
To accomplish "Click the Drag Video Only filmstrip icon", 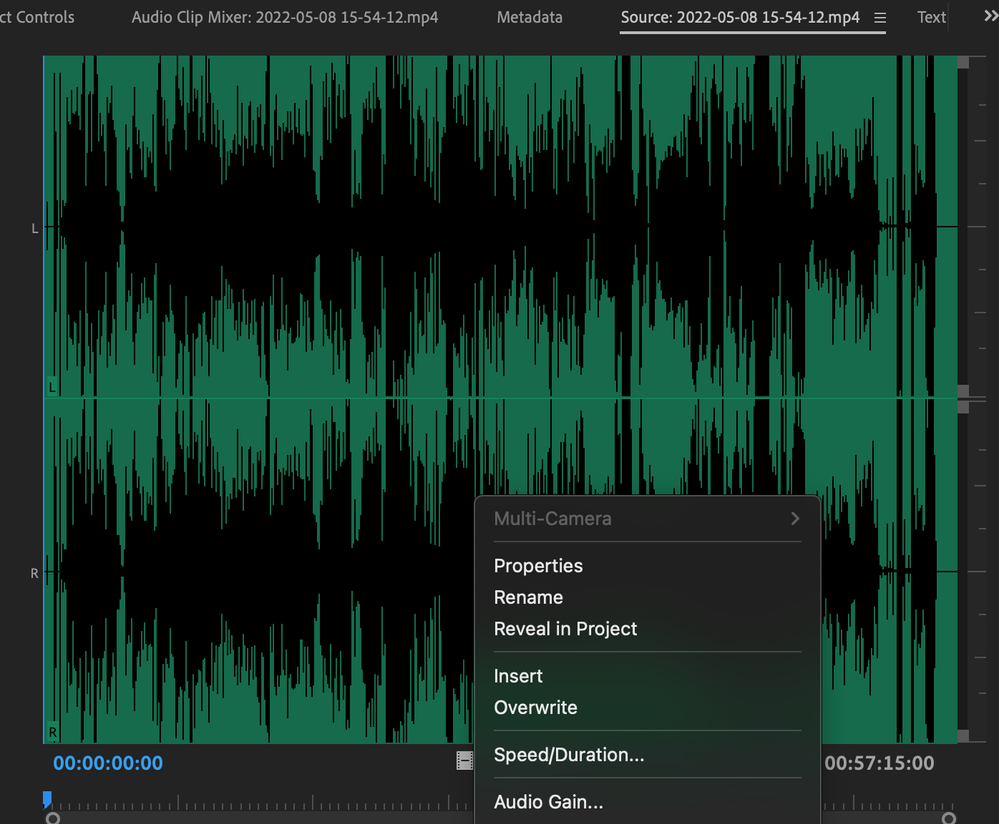I will coord(464,762).
